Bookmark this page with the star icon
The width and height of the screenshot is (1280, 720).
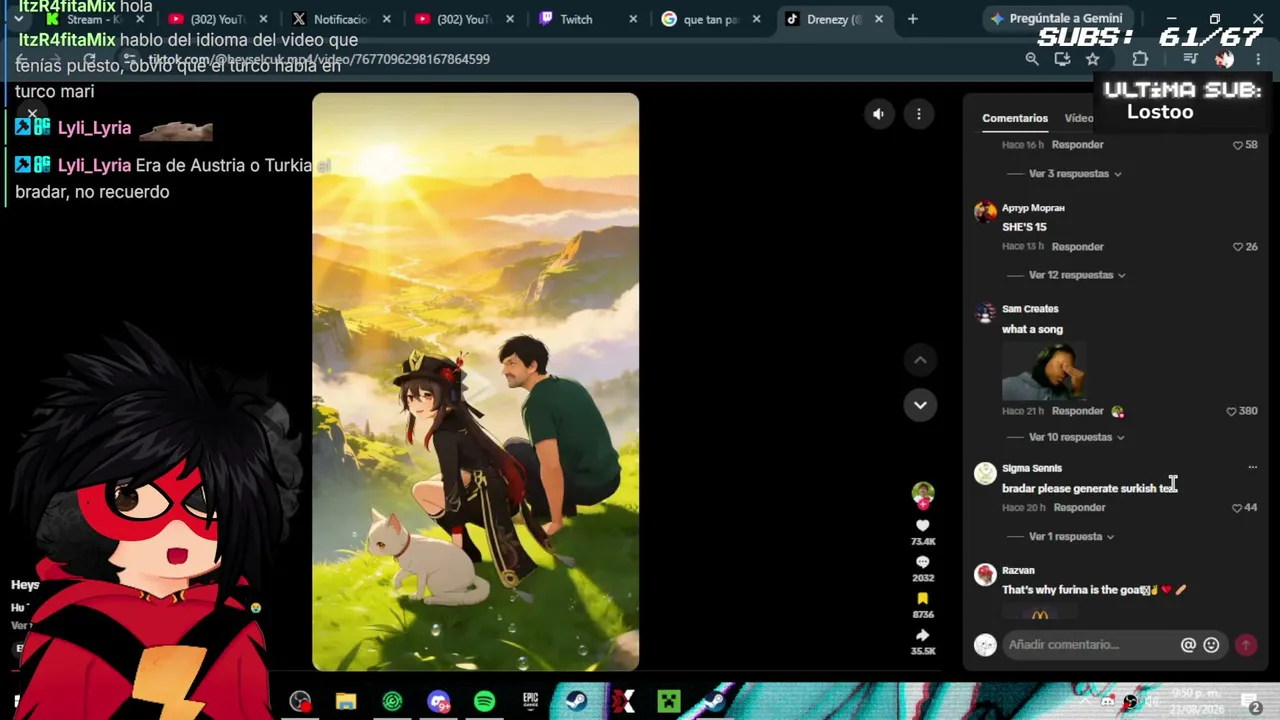pos(1092,59)
